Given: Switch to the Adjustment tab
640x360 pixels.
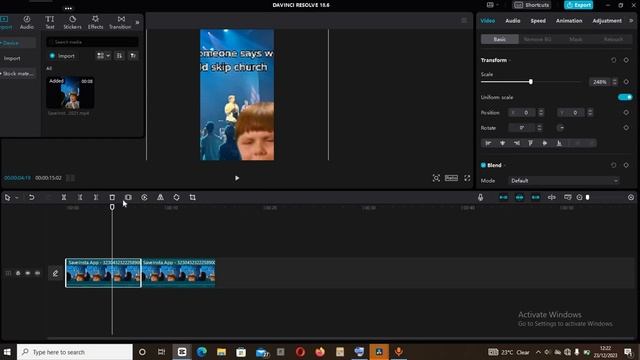Looking at the screenshot, I should pos(607,21).
